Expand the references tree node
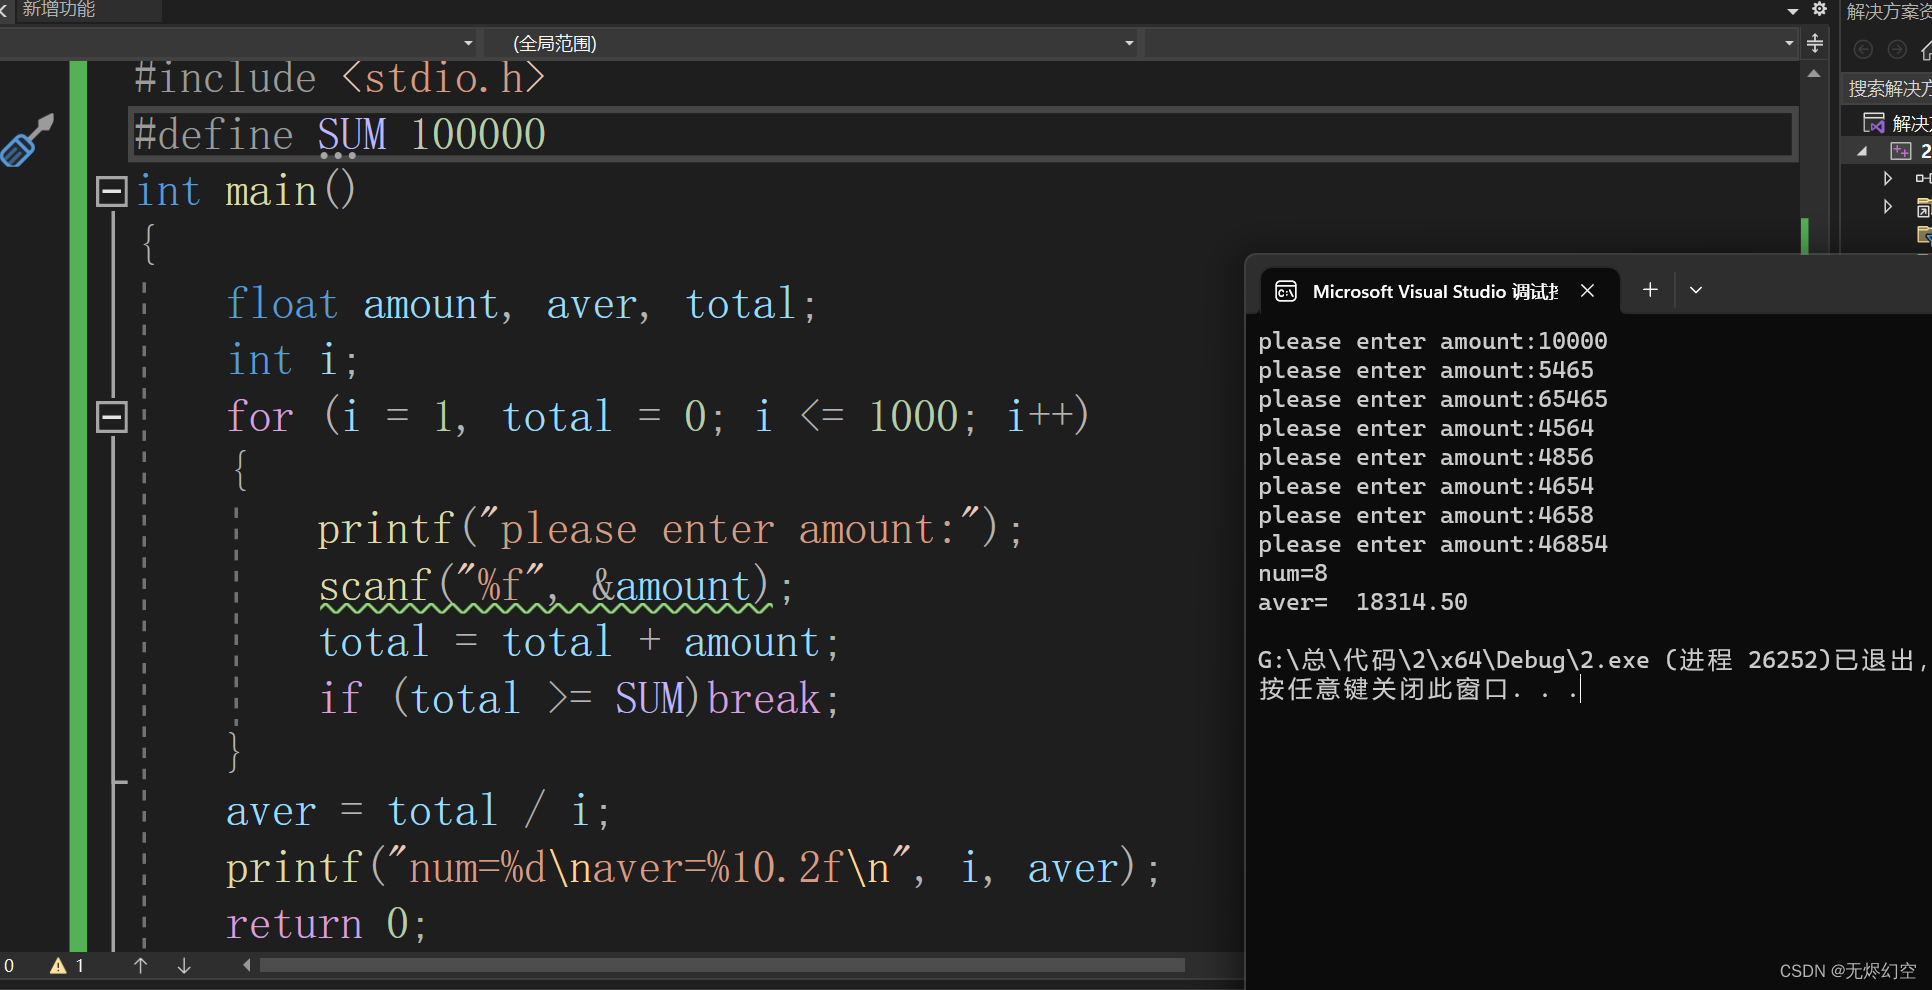The width and height of the screenshot is (1932, 990). pos(1888,178)
